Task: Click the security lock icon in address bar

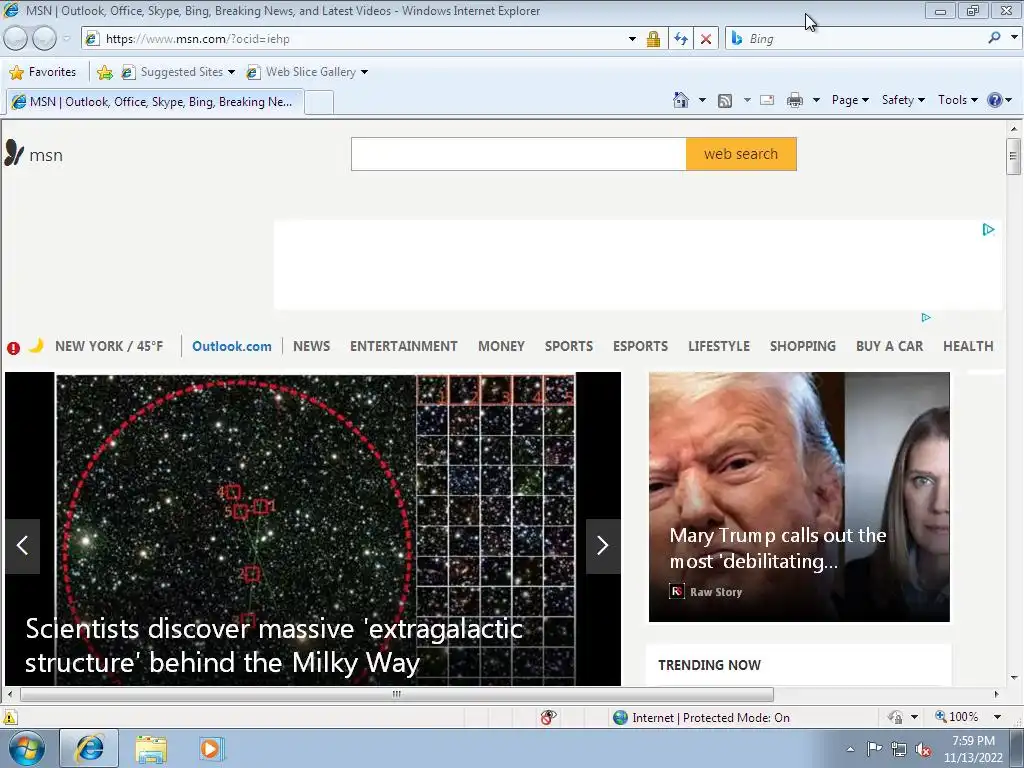Action: [653, 39]
